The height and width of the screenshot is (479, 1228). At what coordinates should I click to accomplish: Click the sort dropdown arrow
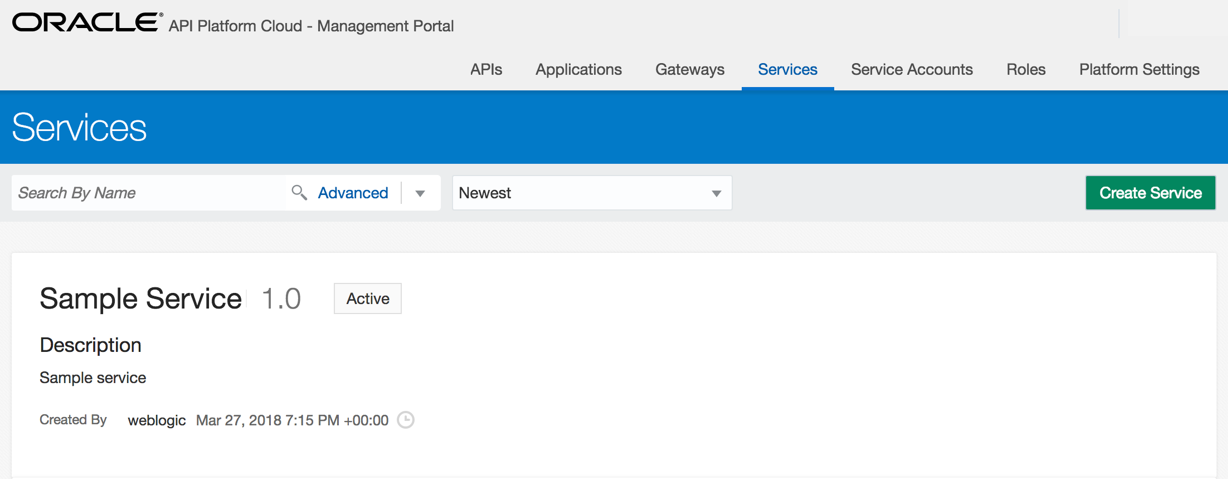coord(716,193)
